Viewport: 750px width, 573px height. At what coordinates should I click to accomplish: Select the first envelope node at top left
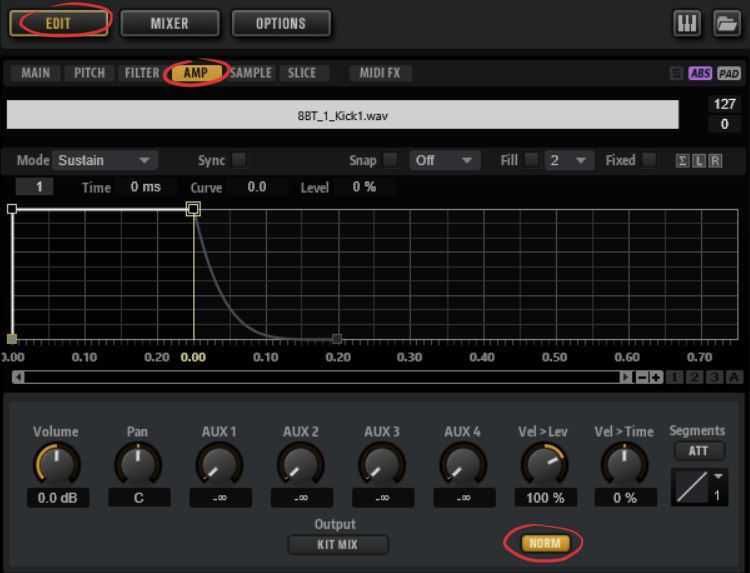12,209
